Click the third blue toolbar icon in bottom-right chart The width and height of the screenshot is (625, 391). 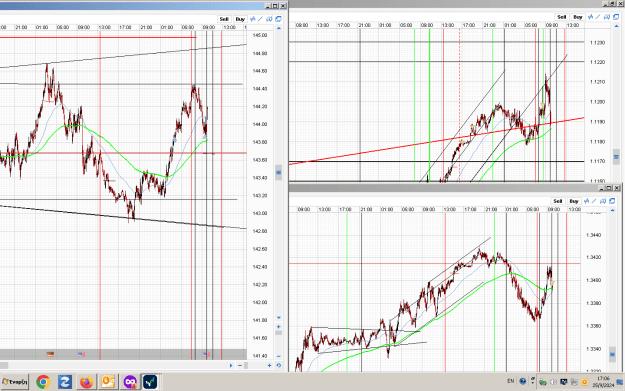click(603, 201)
